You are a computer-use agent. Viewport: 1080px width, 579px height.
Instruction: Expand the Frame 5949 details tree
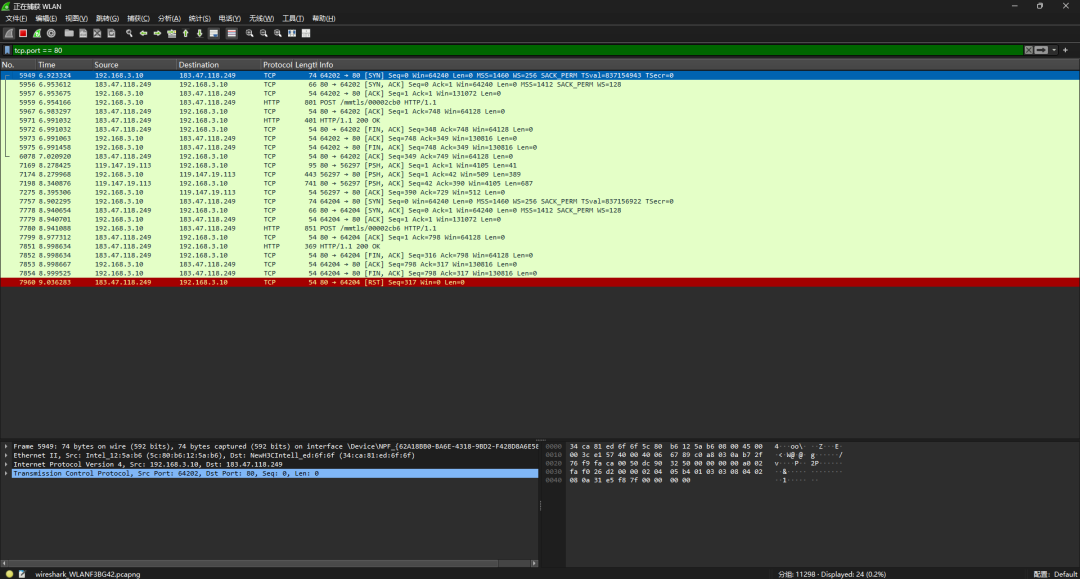click(x=7, y=445)
